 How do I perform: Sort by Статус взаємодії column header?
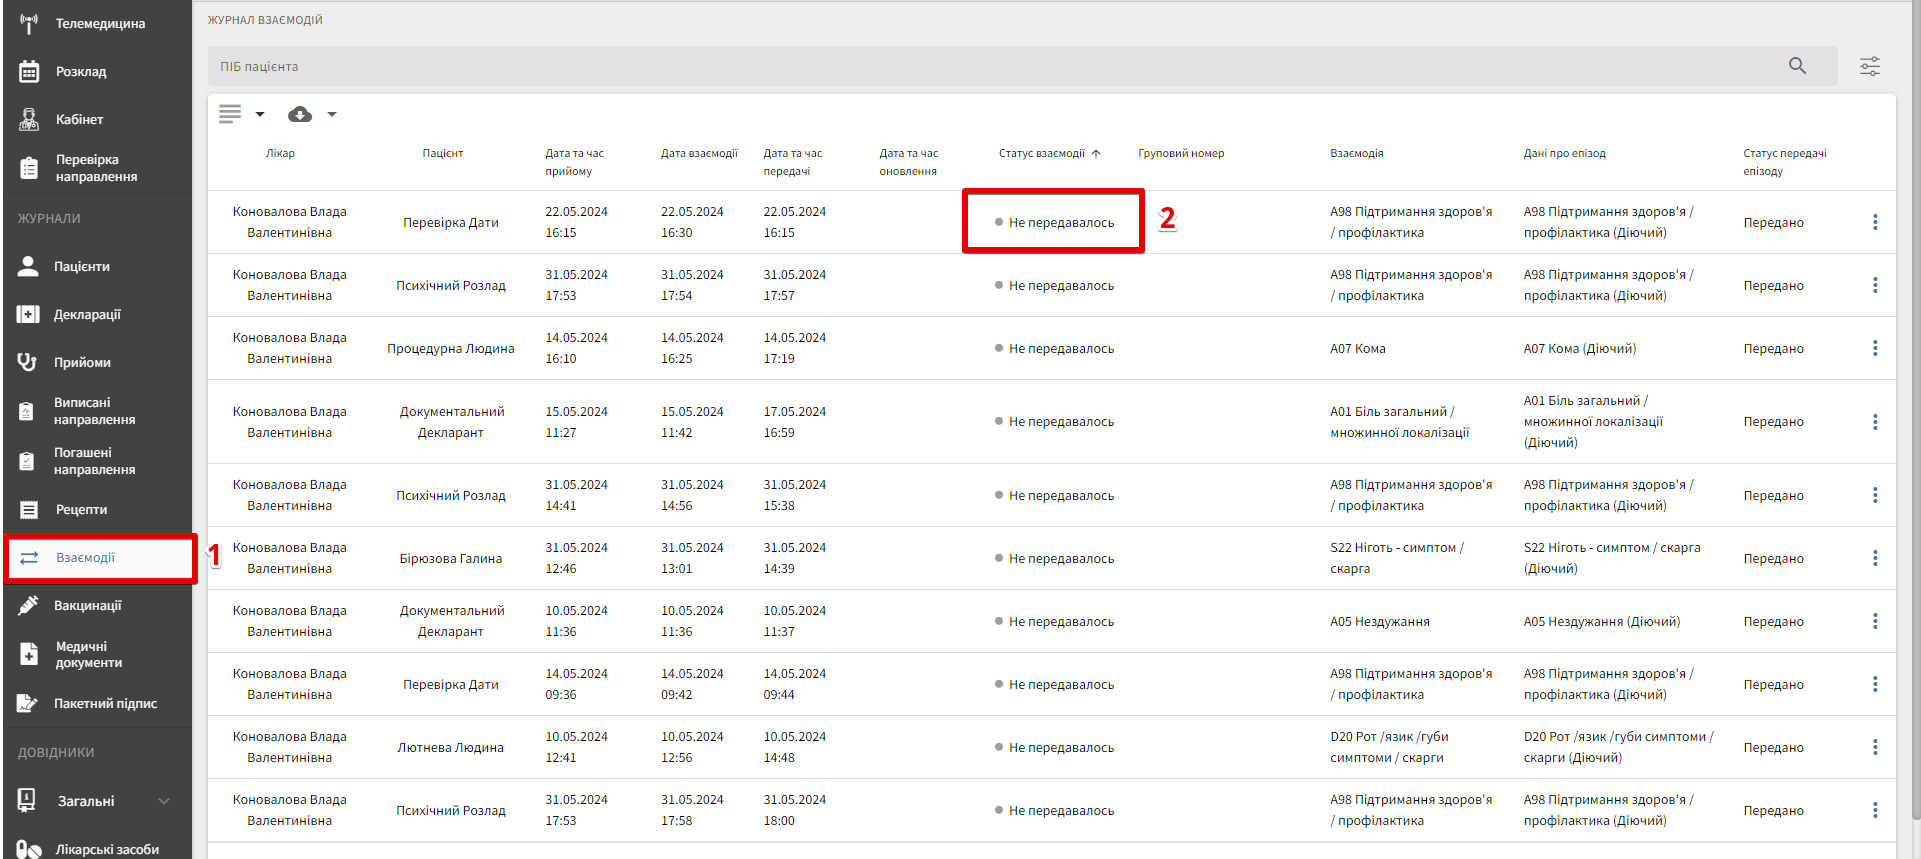pos(1042,153)
